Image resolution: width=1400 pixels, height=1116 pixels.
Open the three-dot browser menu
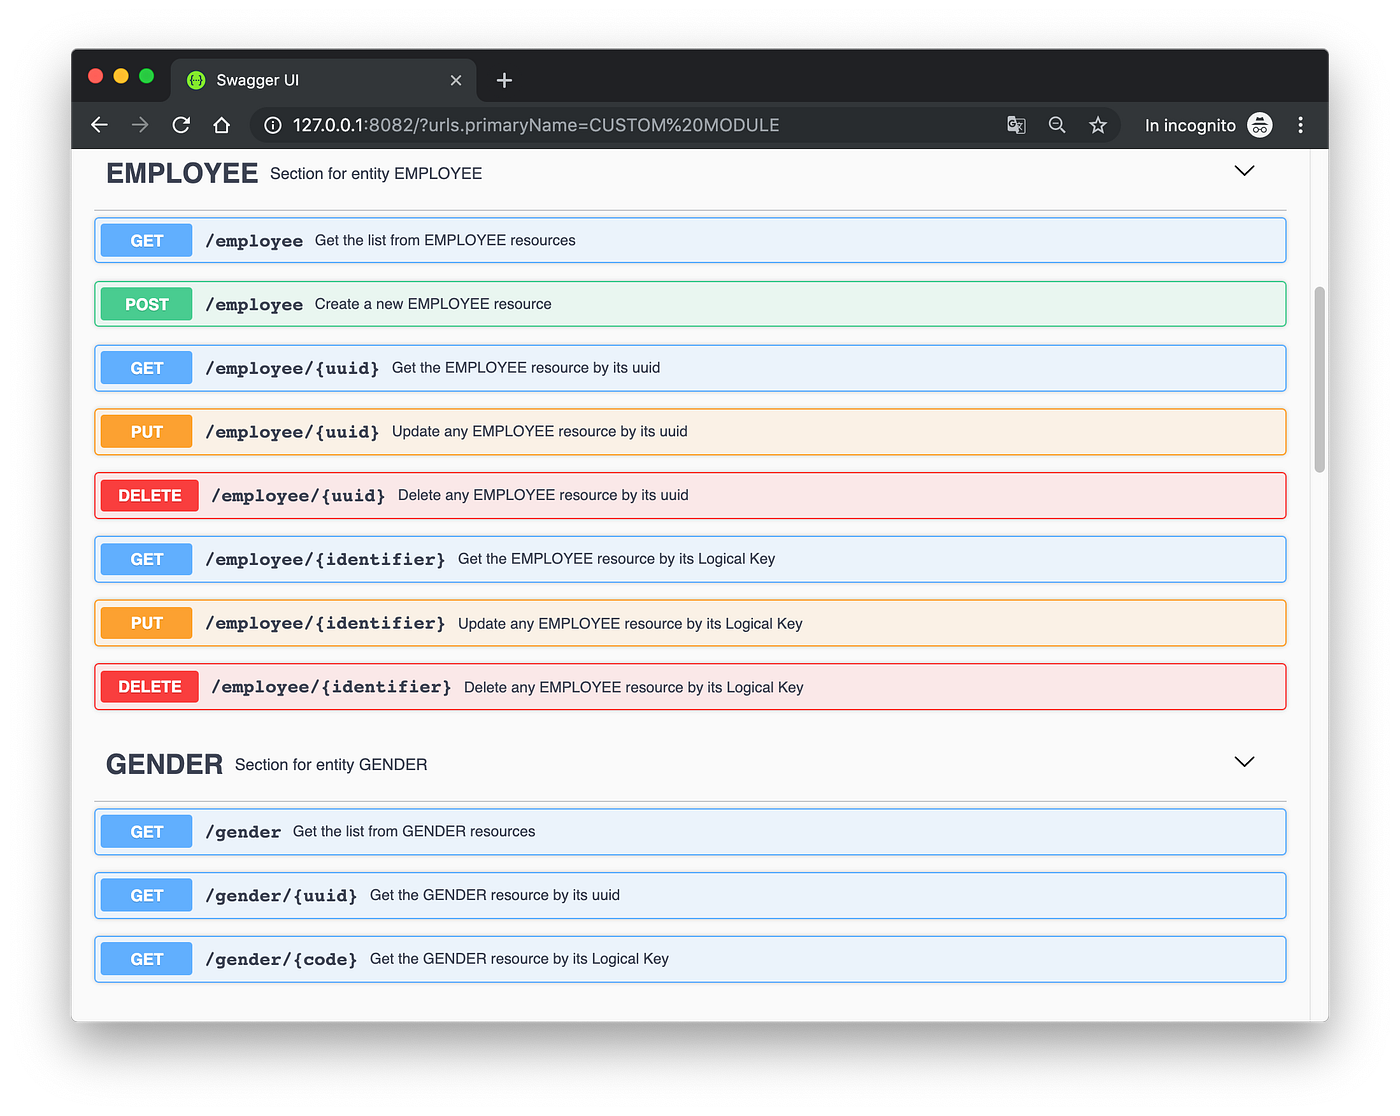pos(1300,124)
